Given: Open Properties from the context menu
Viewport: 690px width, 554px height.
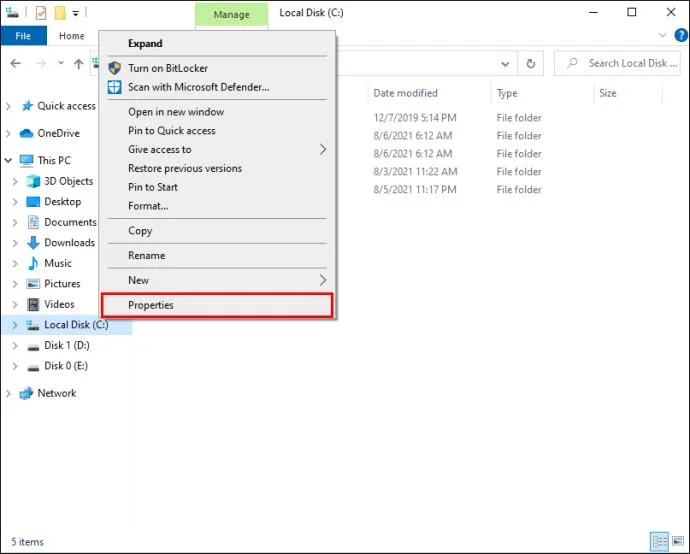Looking at the screenshot, I should tap(218, 305).
